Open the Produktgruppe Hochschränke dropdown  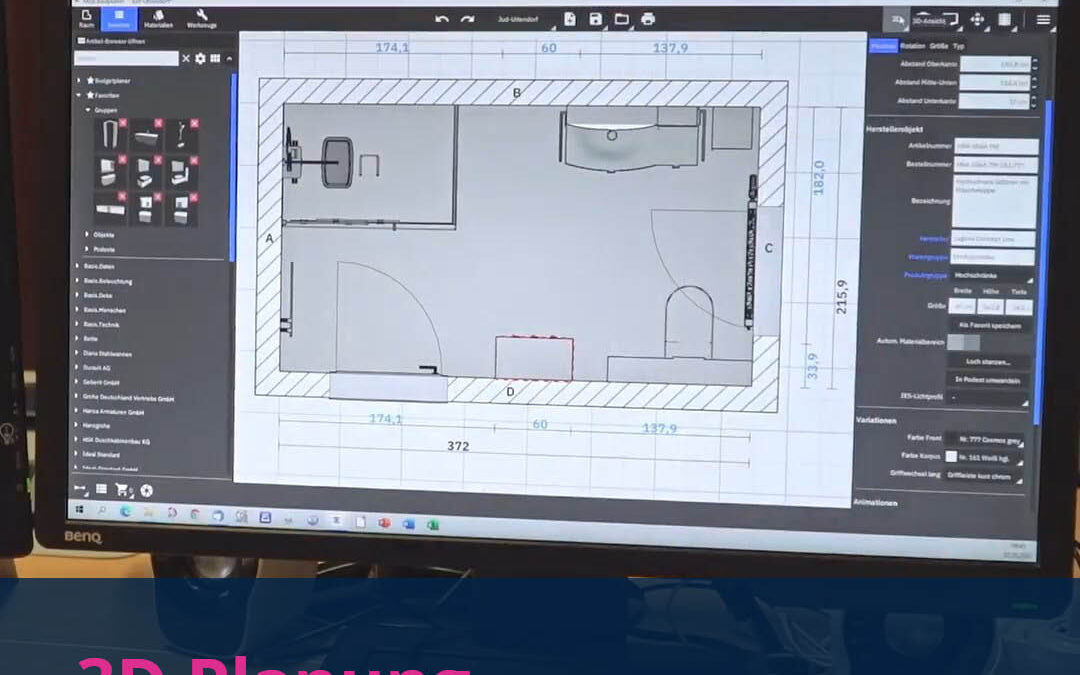(993, 276)
